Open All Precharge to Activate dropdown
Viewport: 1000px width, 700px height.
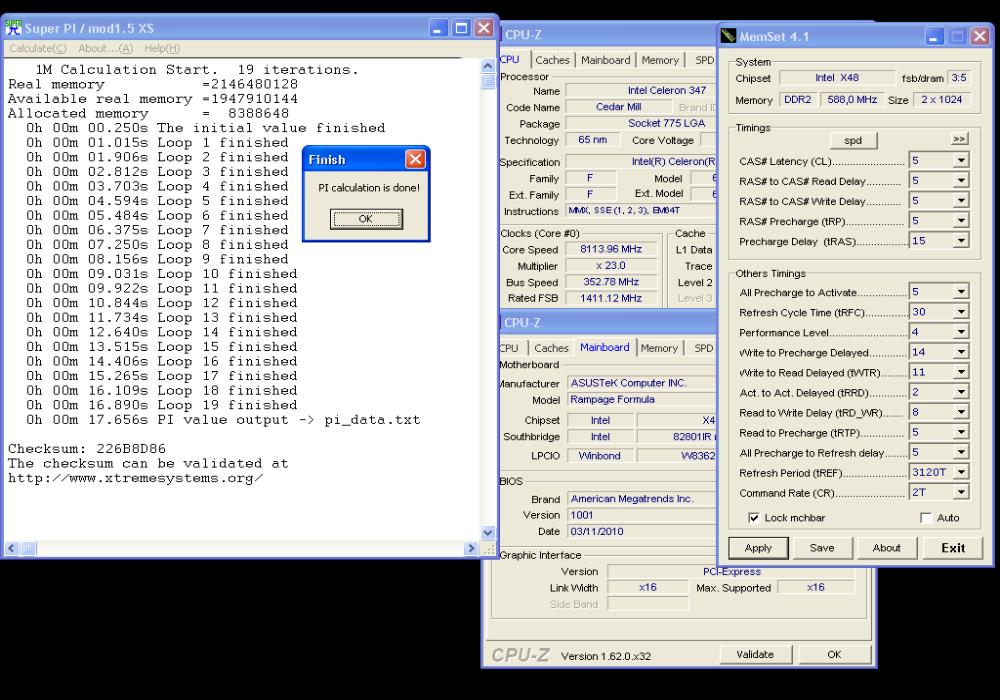point(961,292)
